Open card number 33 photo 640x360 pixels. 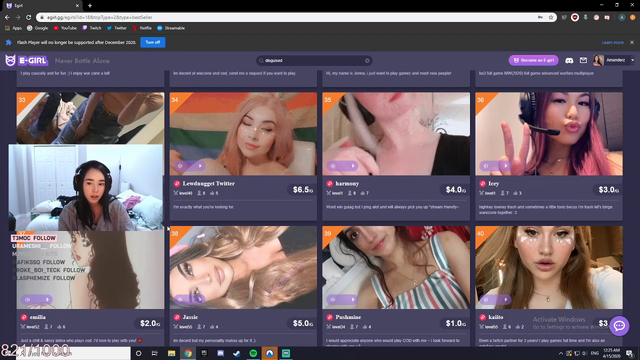coord(90,118)
